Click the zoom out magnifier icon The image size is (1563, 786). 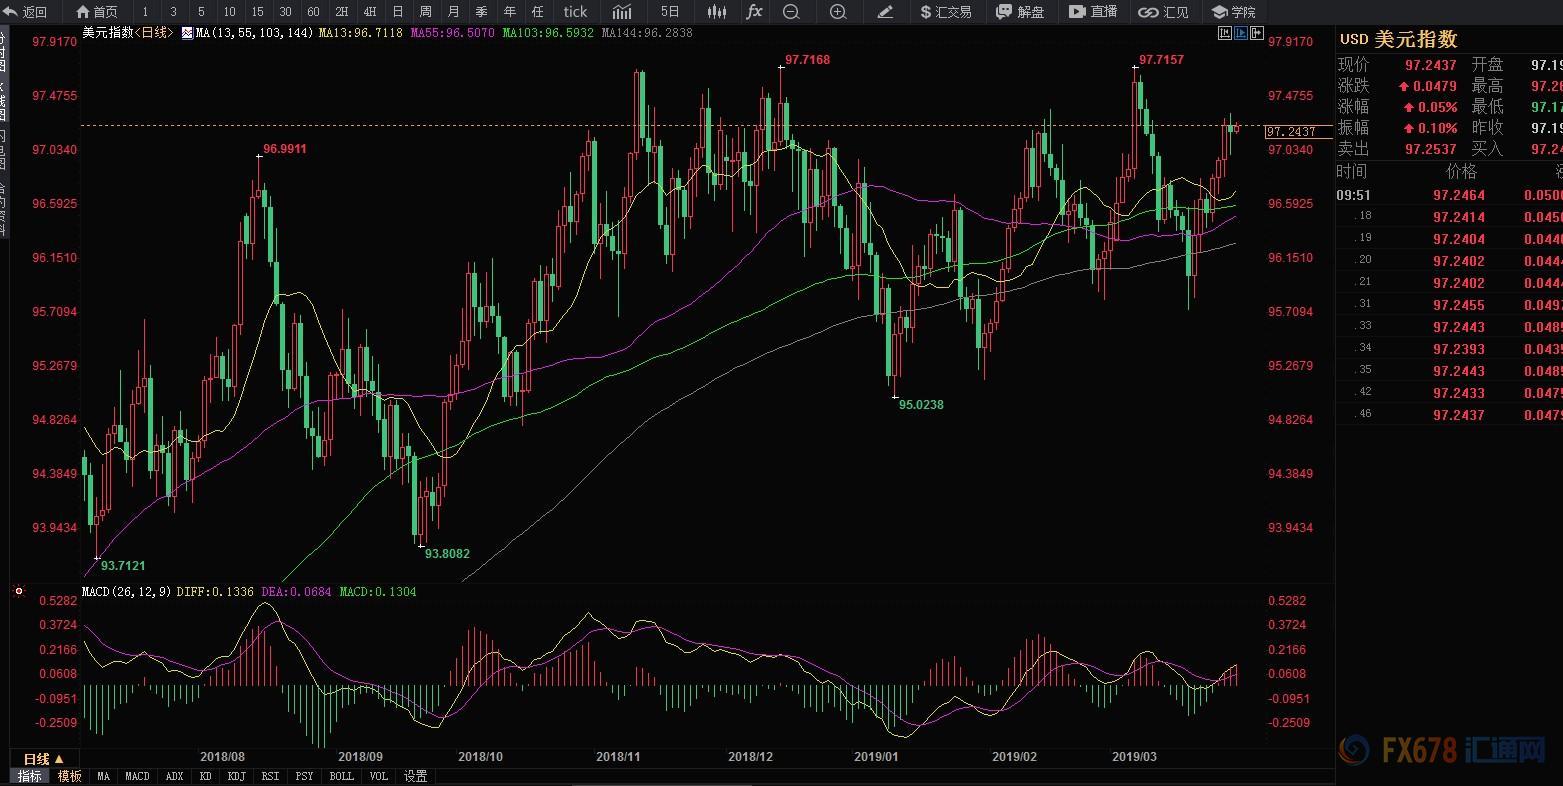tap(791, 12)
